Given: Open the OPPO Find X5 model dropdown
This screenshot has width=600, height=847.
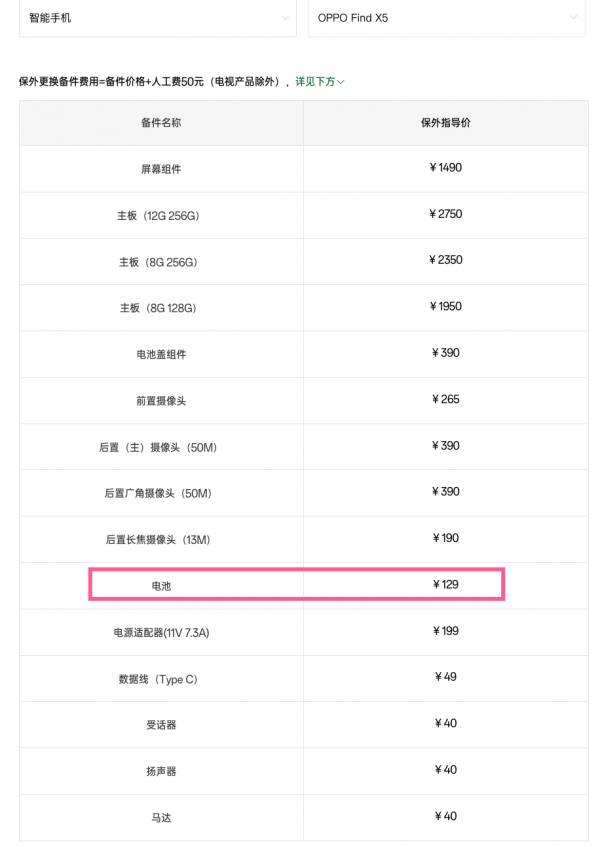Looking at the screenshot, I should (x=446, y=18).
